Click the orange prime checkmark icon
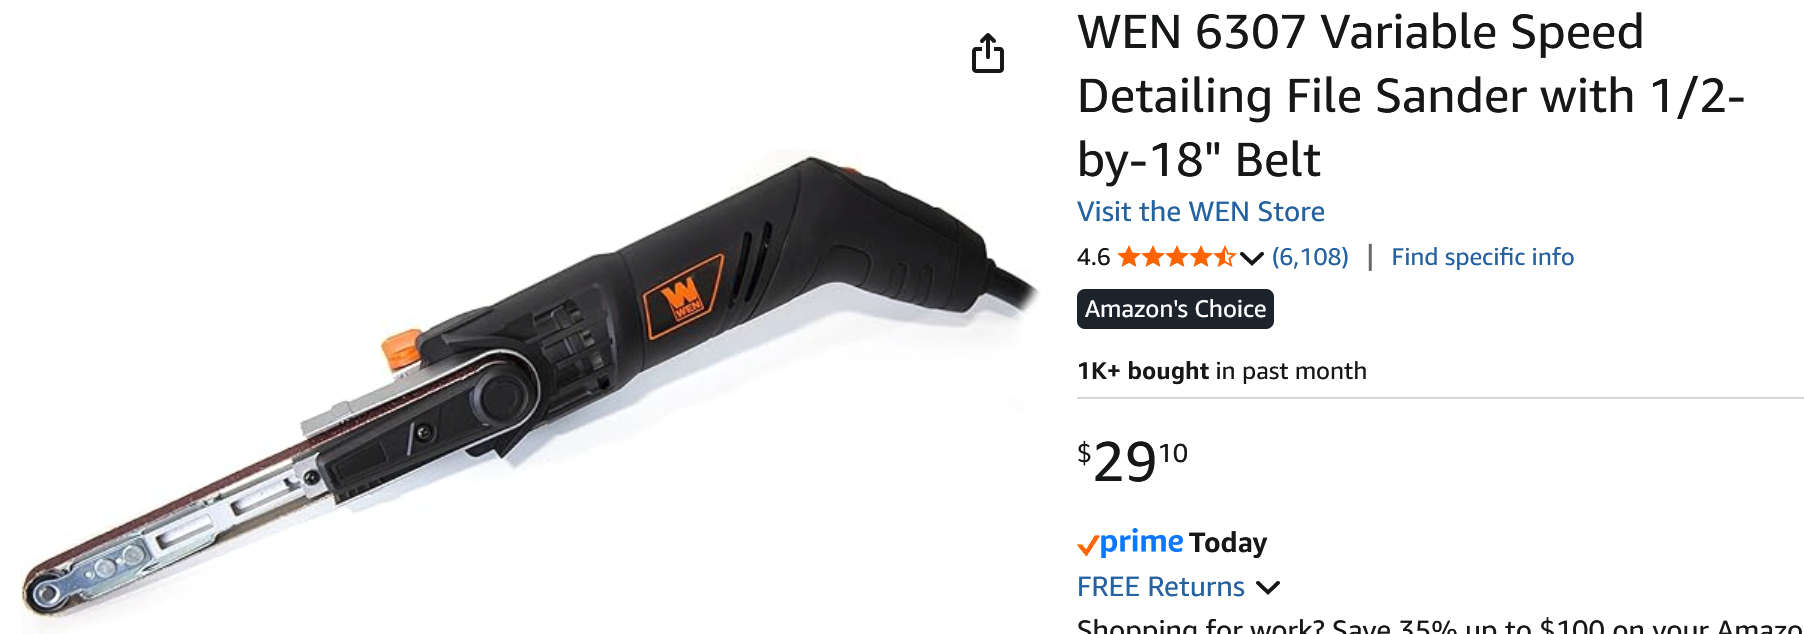Image resolution: width=1804 pixels, height=634 pixels. [1087, 545]
